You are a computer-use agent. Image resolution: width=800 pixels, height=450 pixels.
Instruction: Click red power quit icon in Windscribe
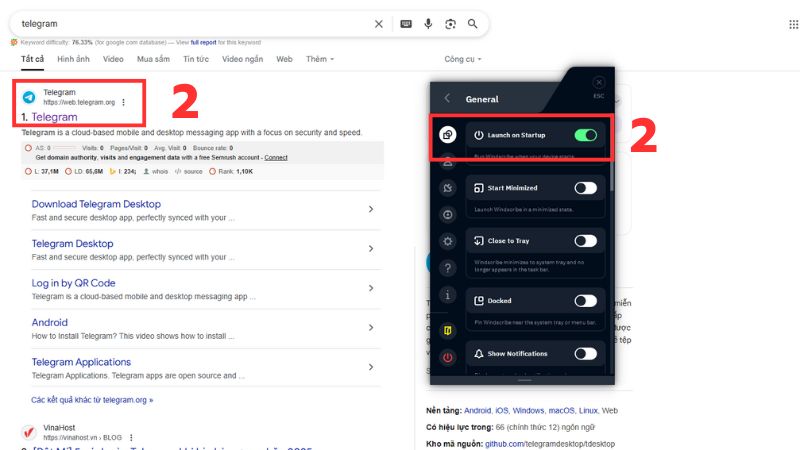click(447, 358)
